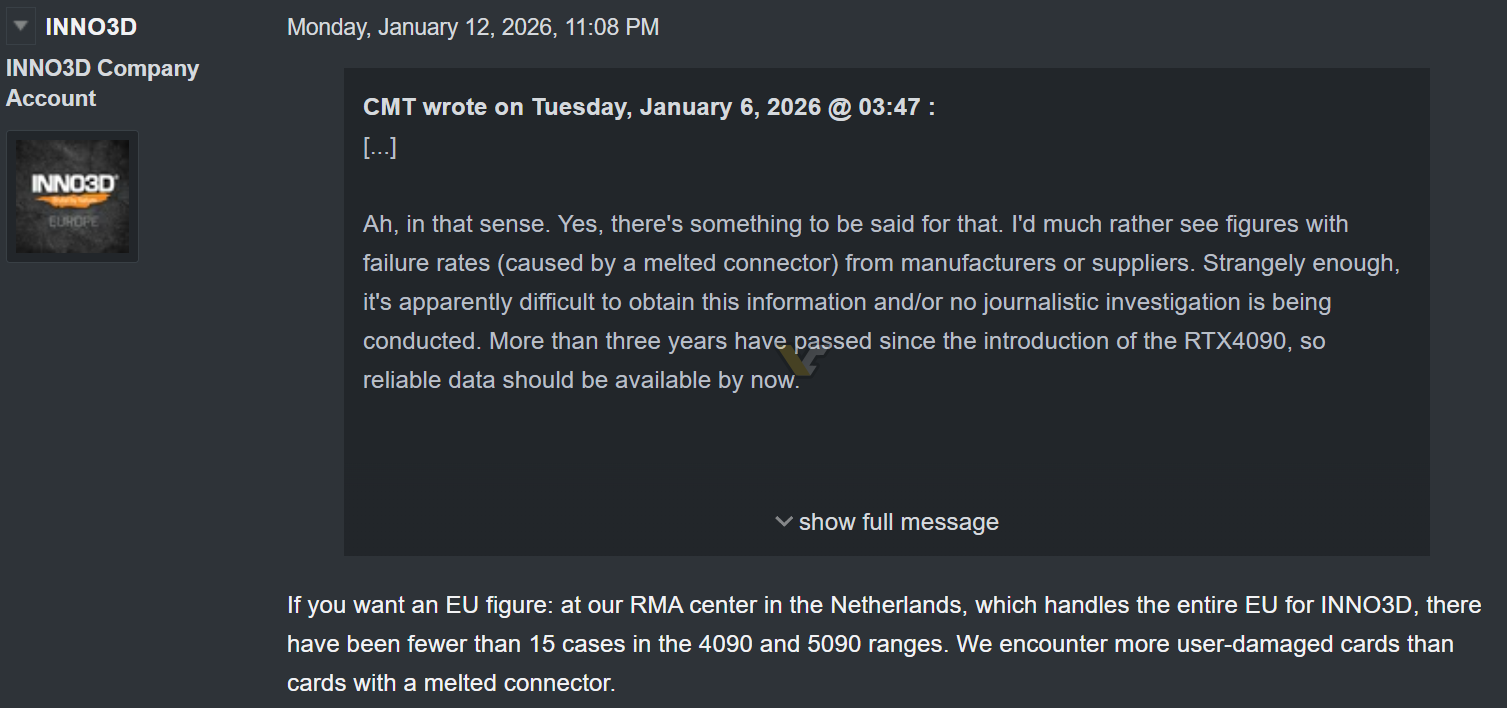
Task: Click the post timestamp Monday, January 12, 2026
Action: click(472, 27)
